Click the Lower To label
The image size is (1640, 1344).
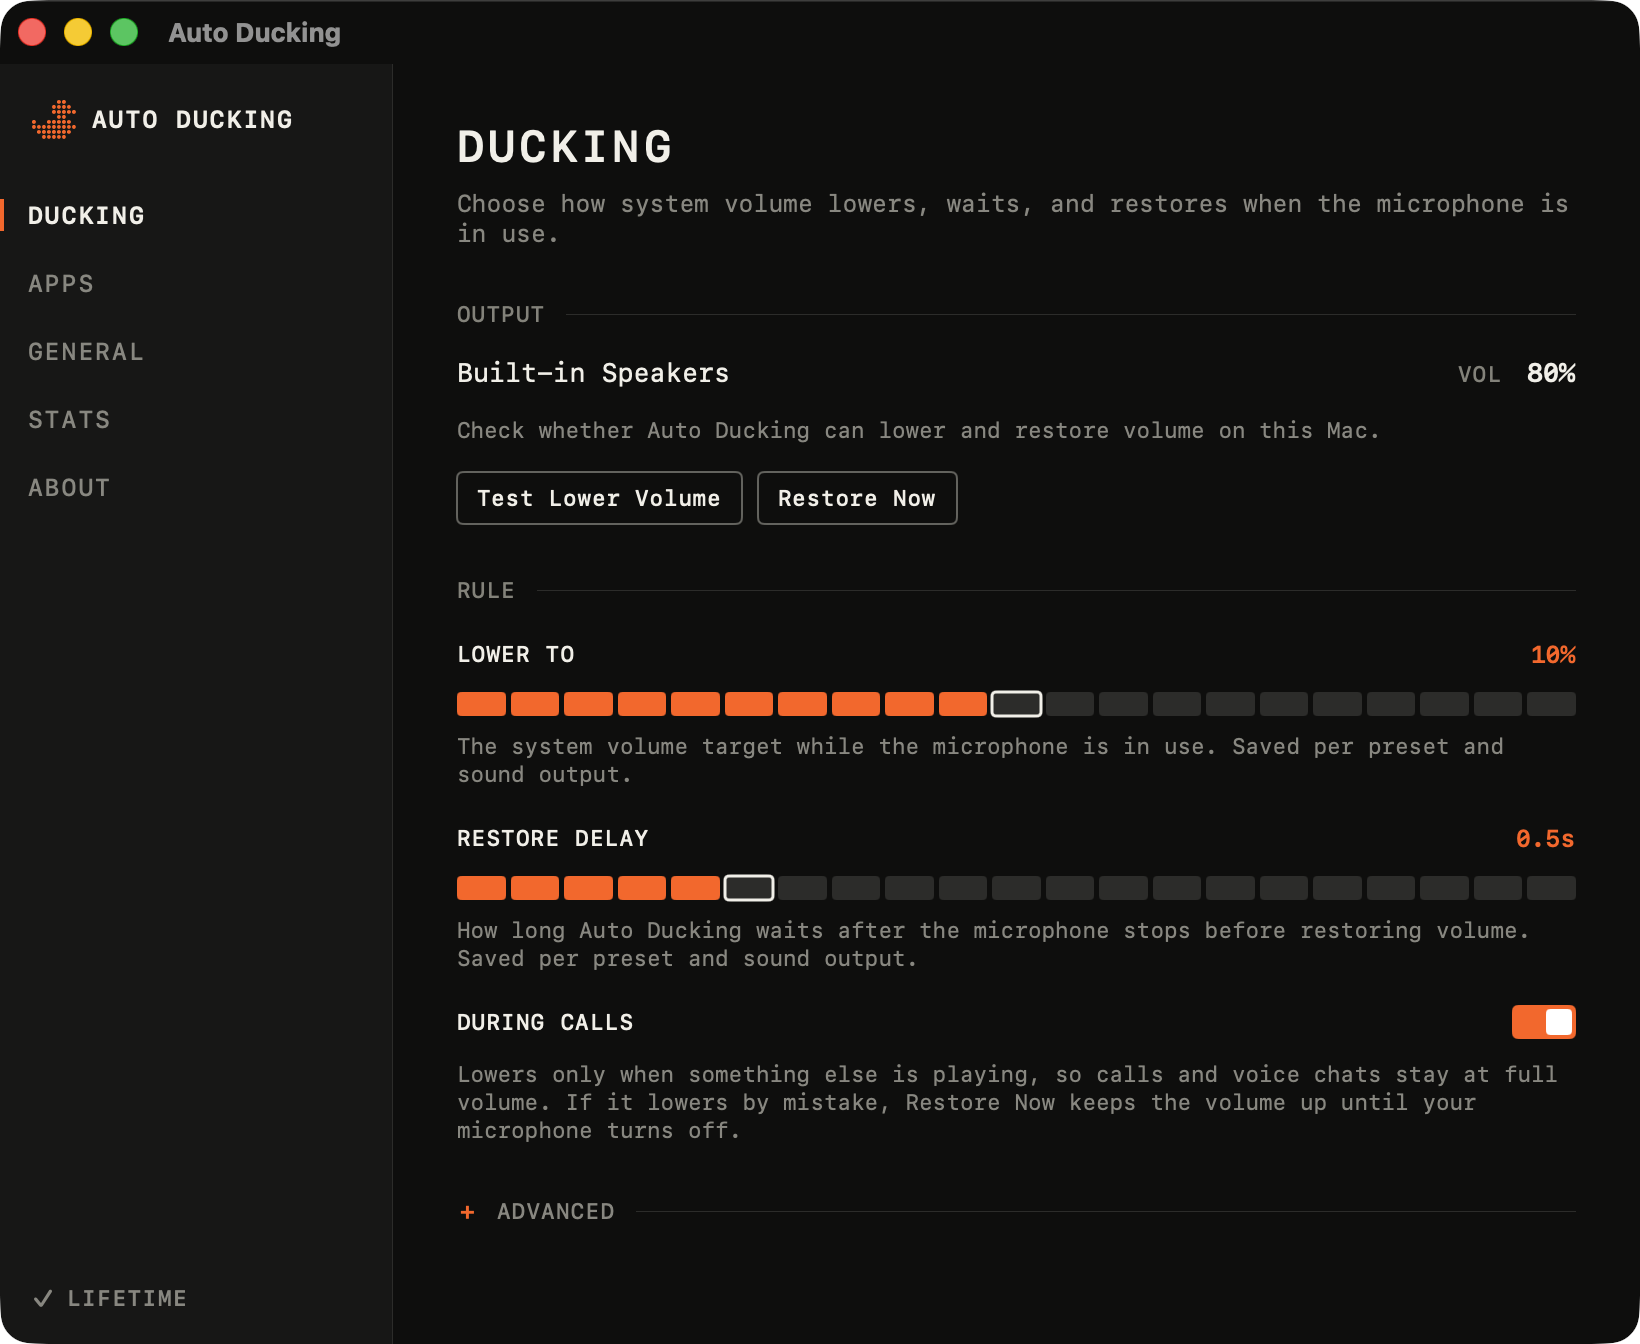point(516,654)
